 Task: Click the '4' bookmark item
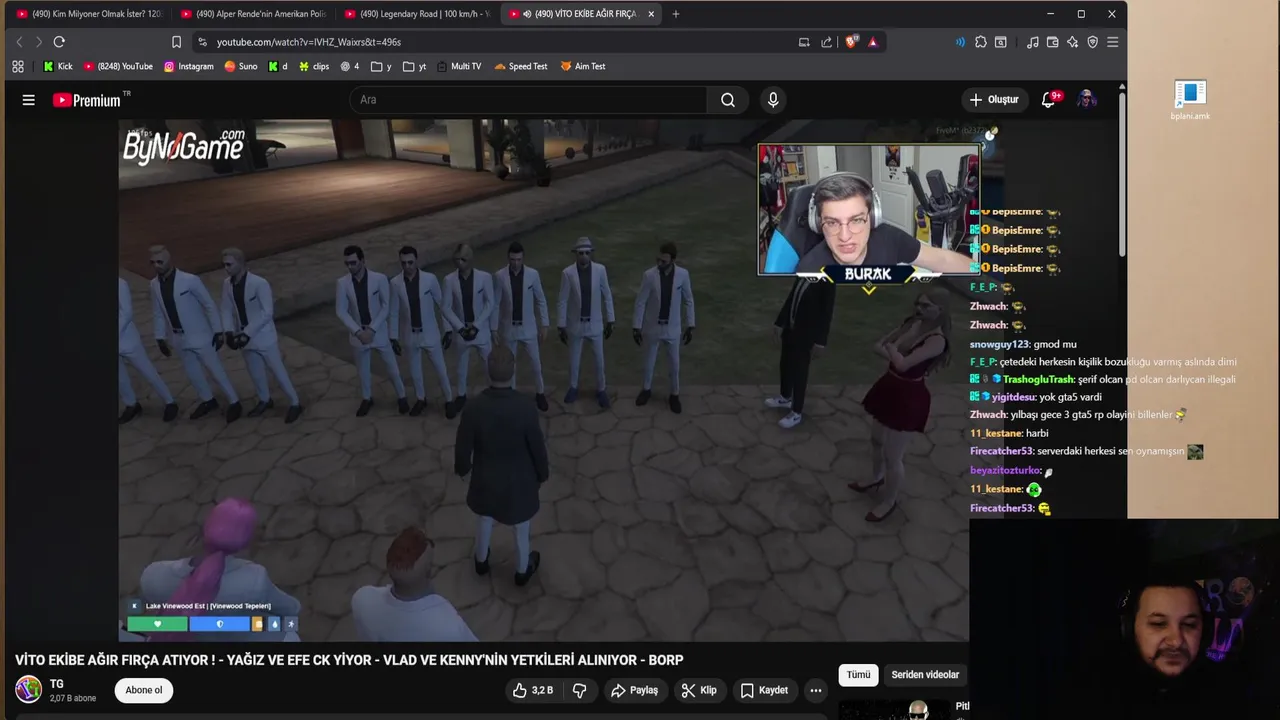349,66
